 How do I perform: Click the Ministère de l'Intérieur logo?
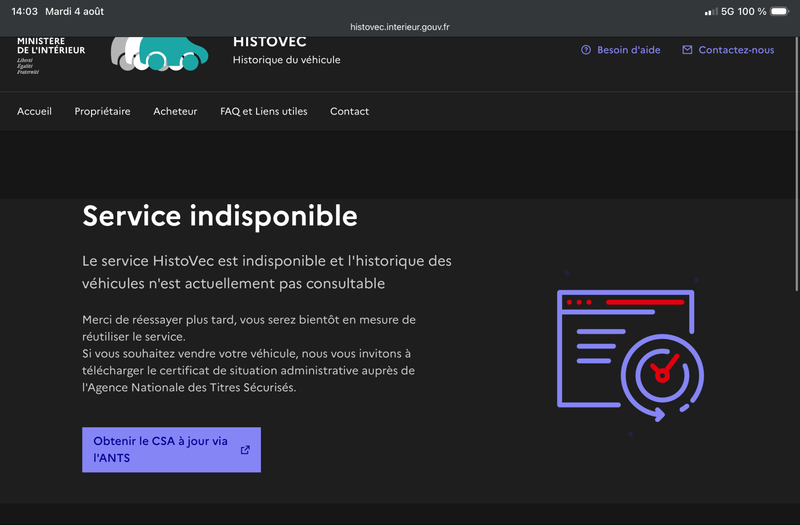coord(51,56)
